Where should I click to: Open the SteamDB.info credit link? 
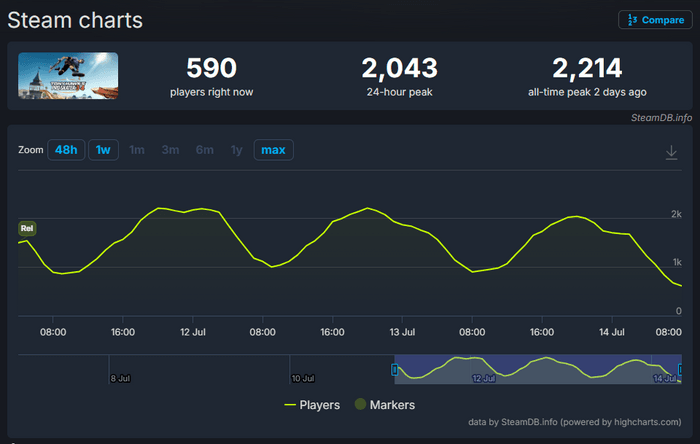click(661, 118)
